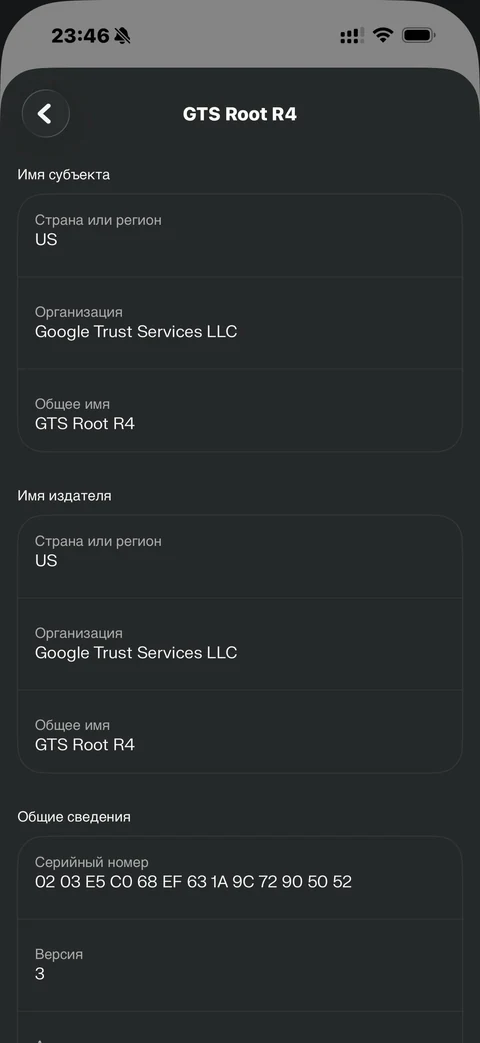Select issuer's common name GTS Root R4
The image size is (480, 1043).
(x=239, y=732)
